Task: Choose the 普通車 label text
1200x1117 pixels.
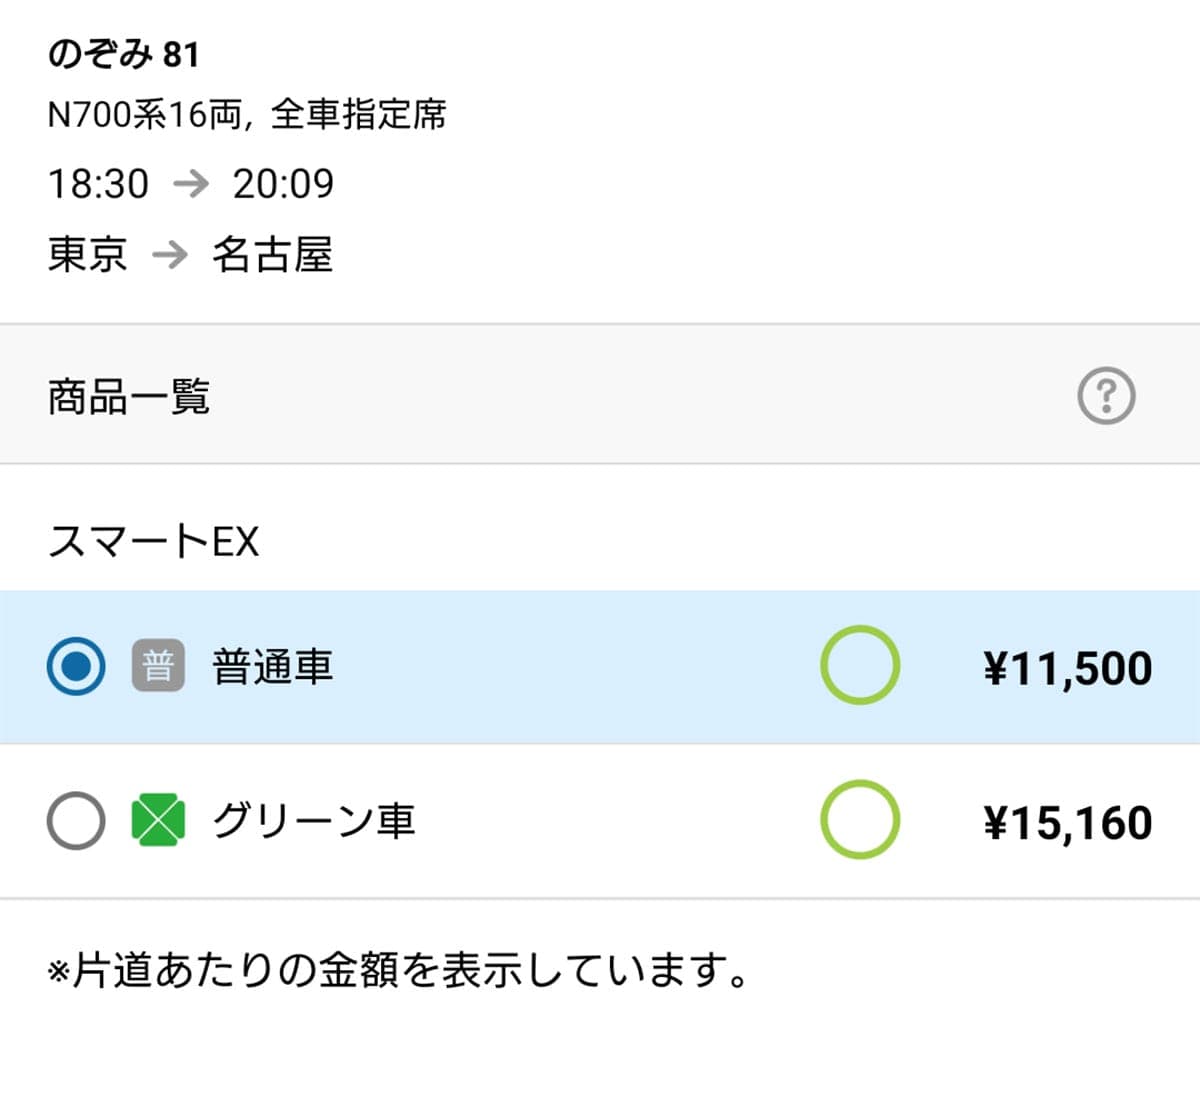Action: (x=272, y=667)
